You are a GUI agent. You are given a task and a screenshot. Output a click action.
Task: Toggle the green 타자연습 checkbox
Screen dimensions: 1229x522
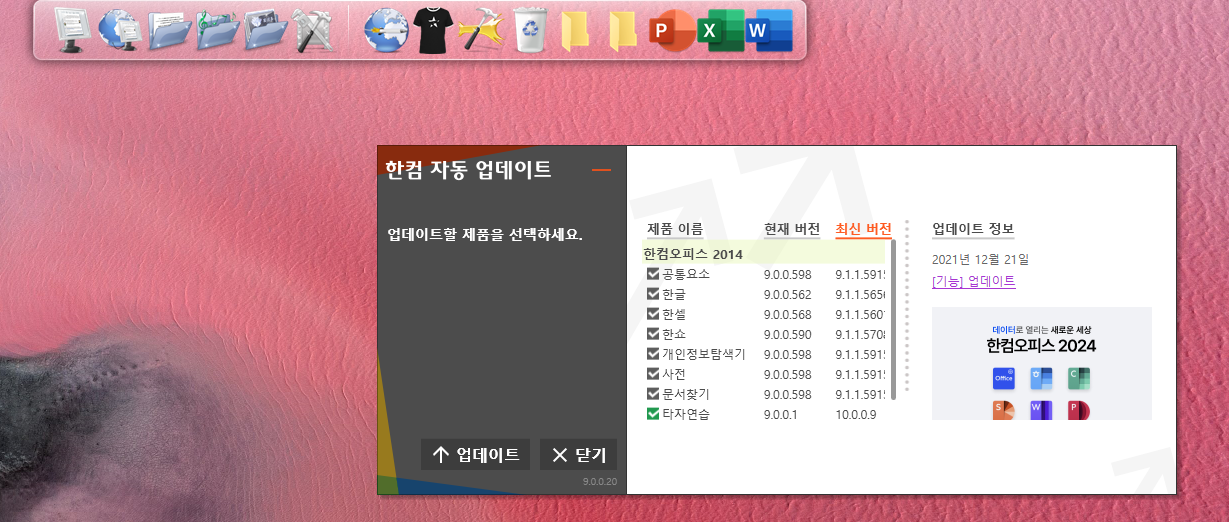tap(653, 414)
